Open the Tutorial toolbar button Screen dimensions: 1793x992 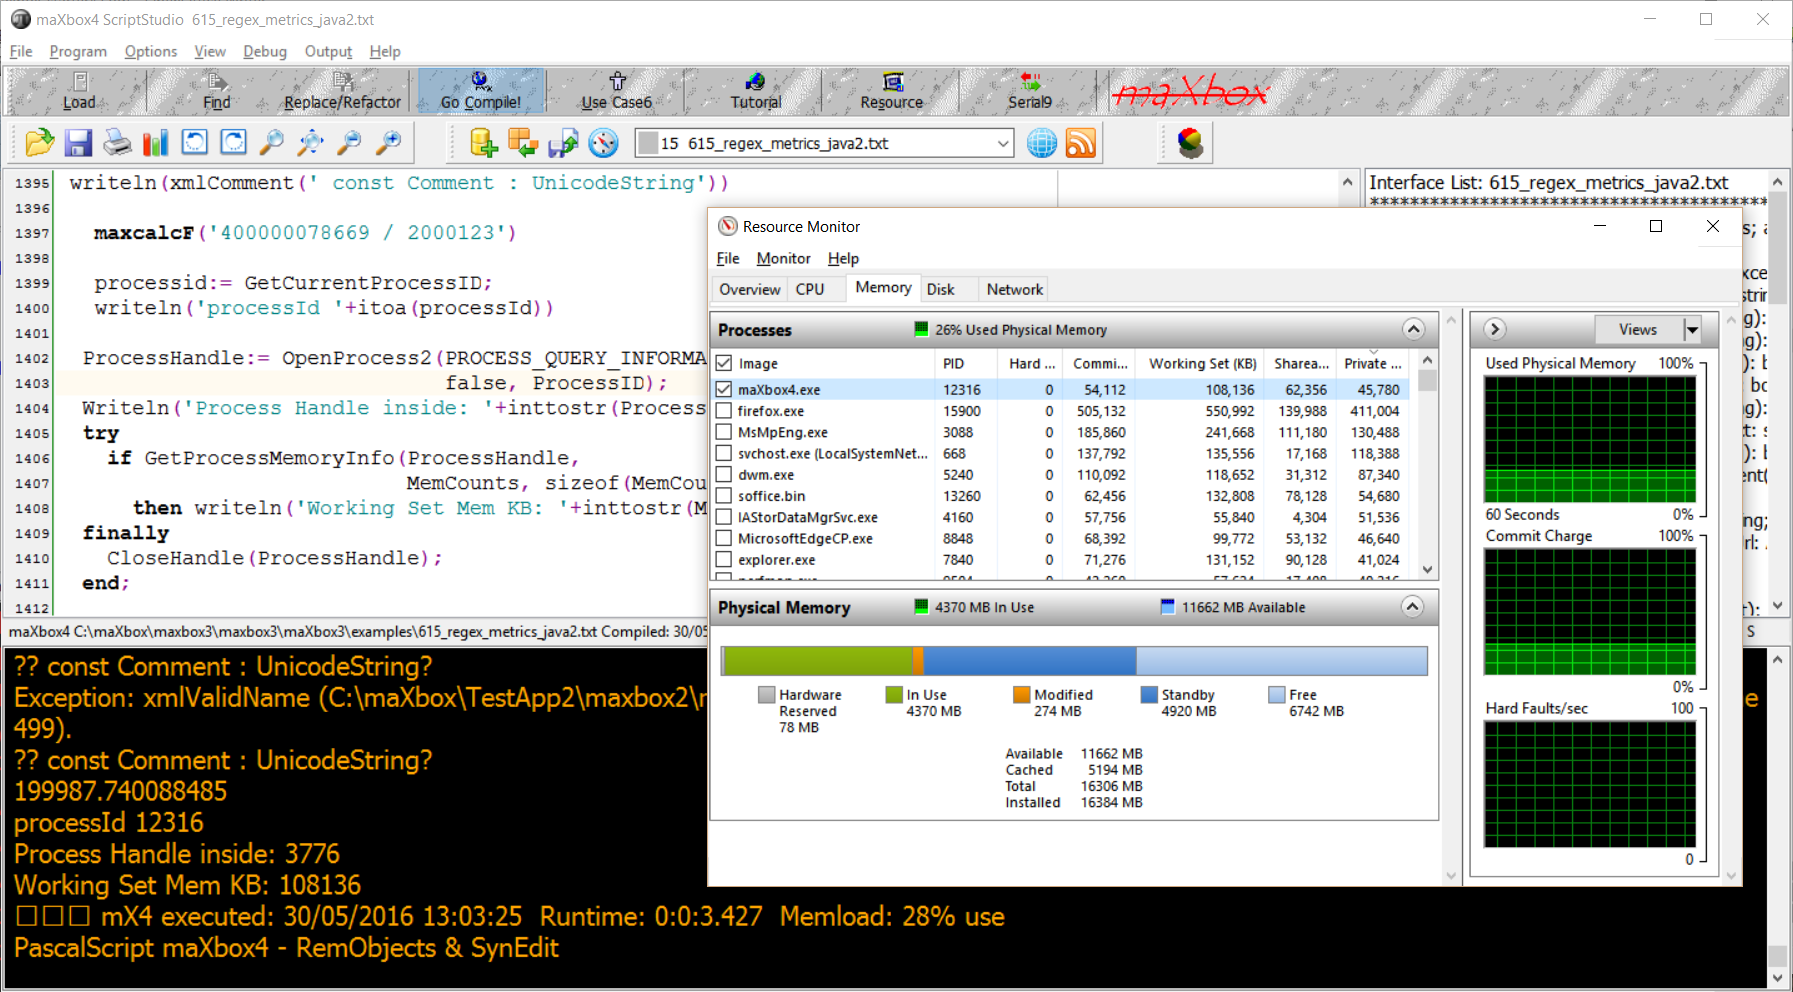coord(755,91)
